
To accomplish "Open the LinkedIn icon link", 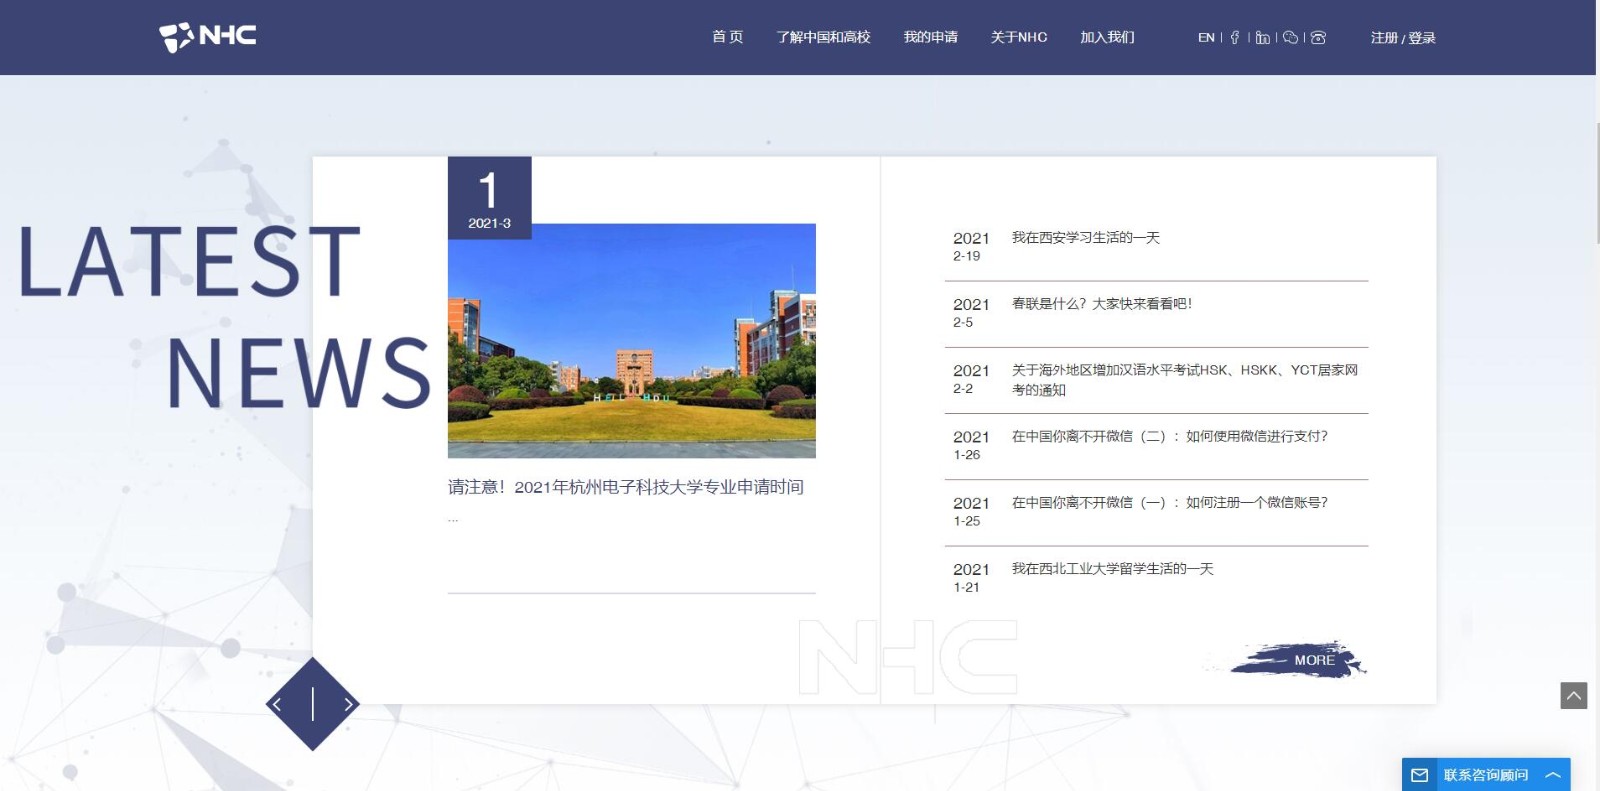I will coord(1263,38).
